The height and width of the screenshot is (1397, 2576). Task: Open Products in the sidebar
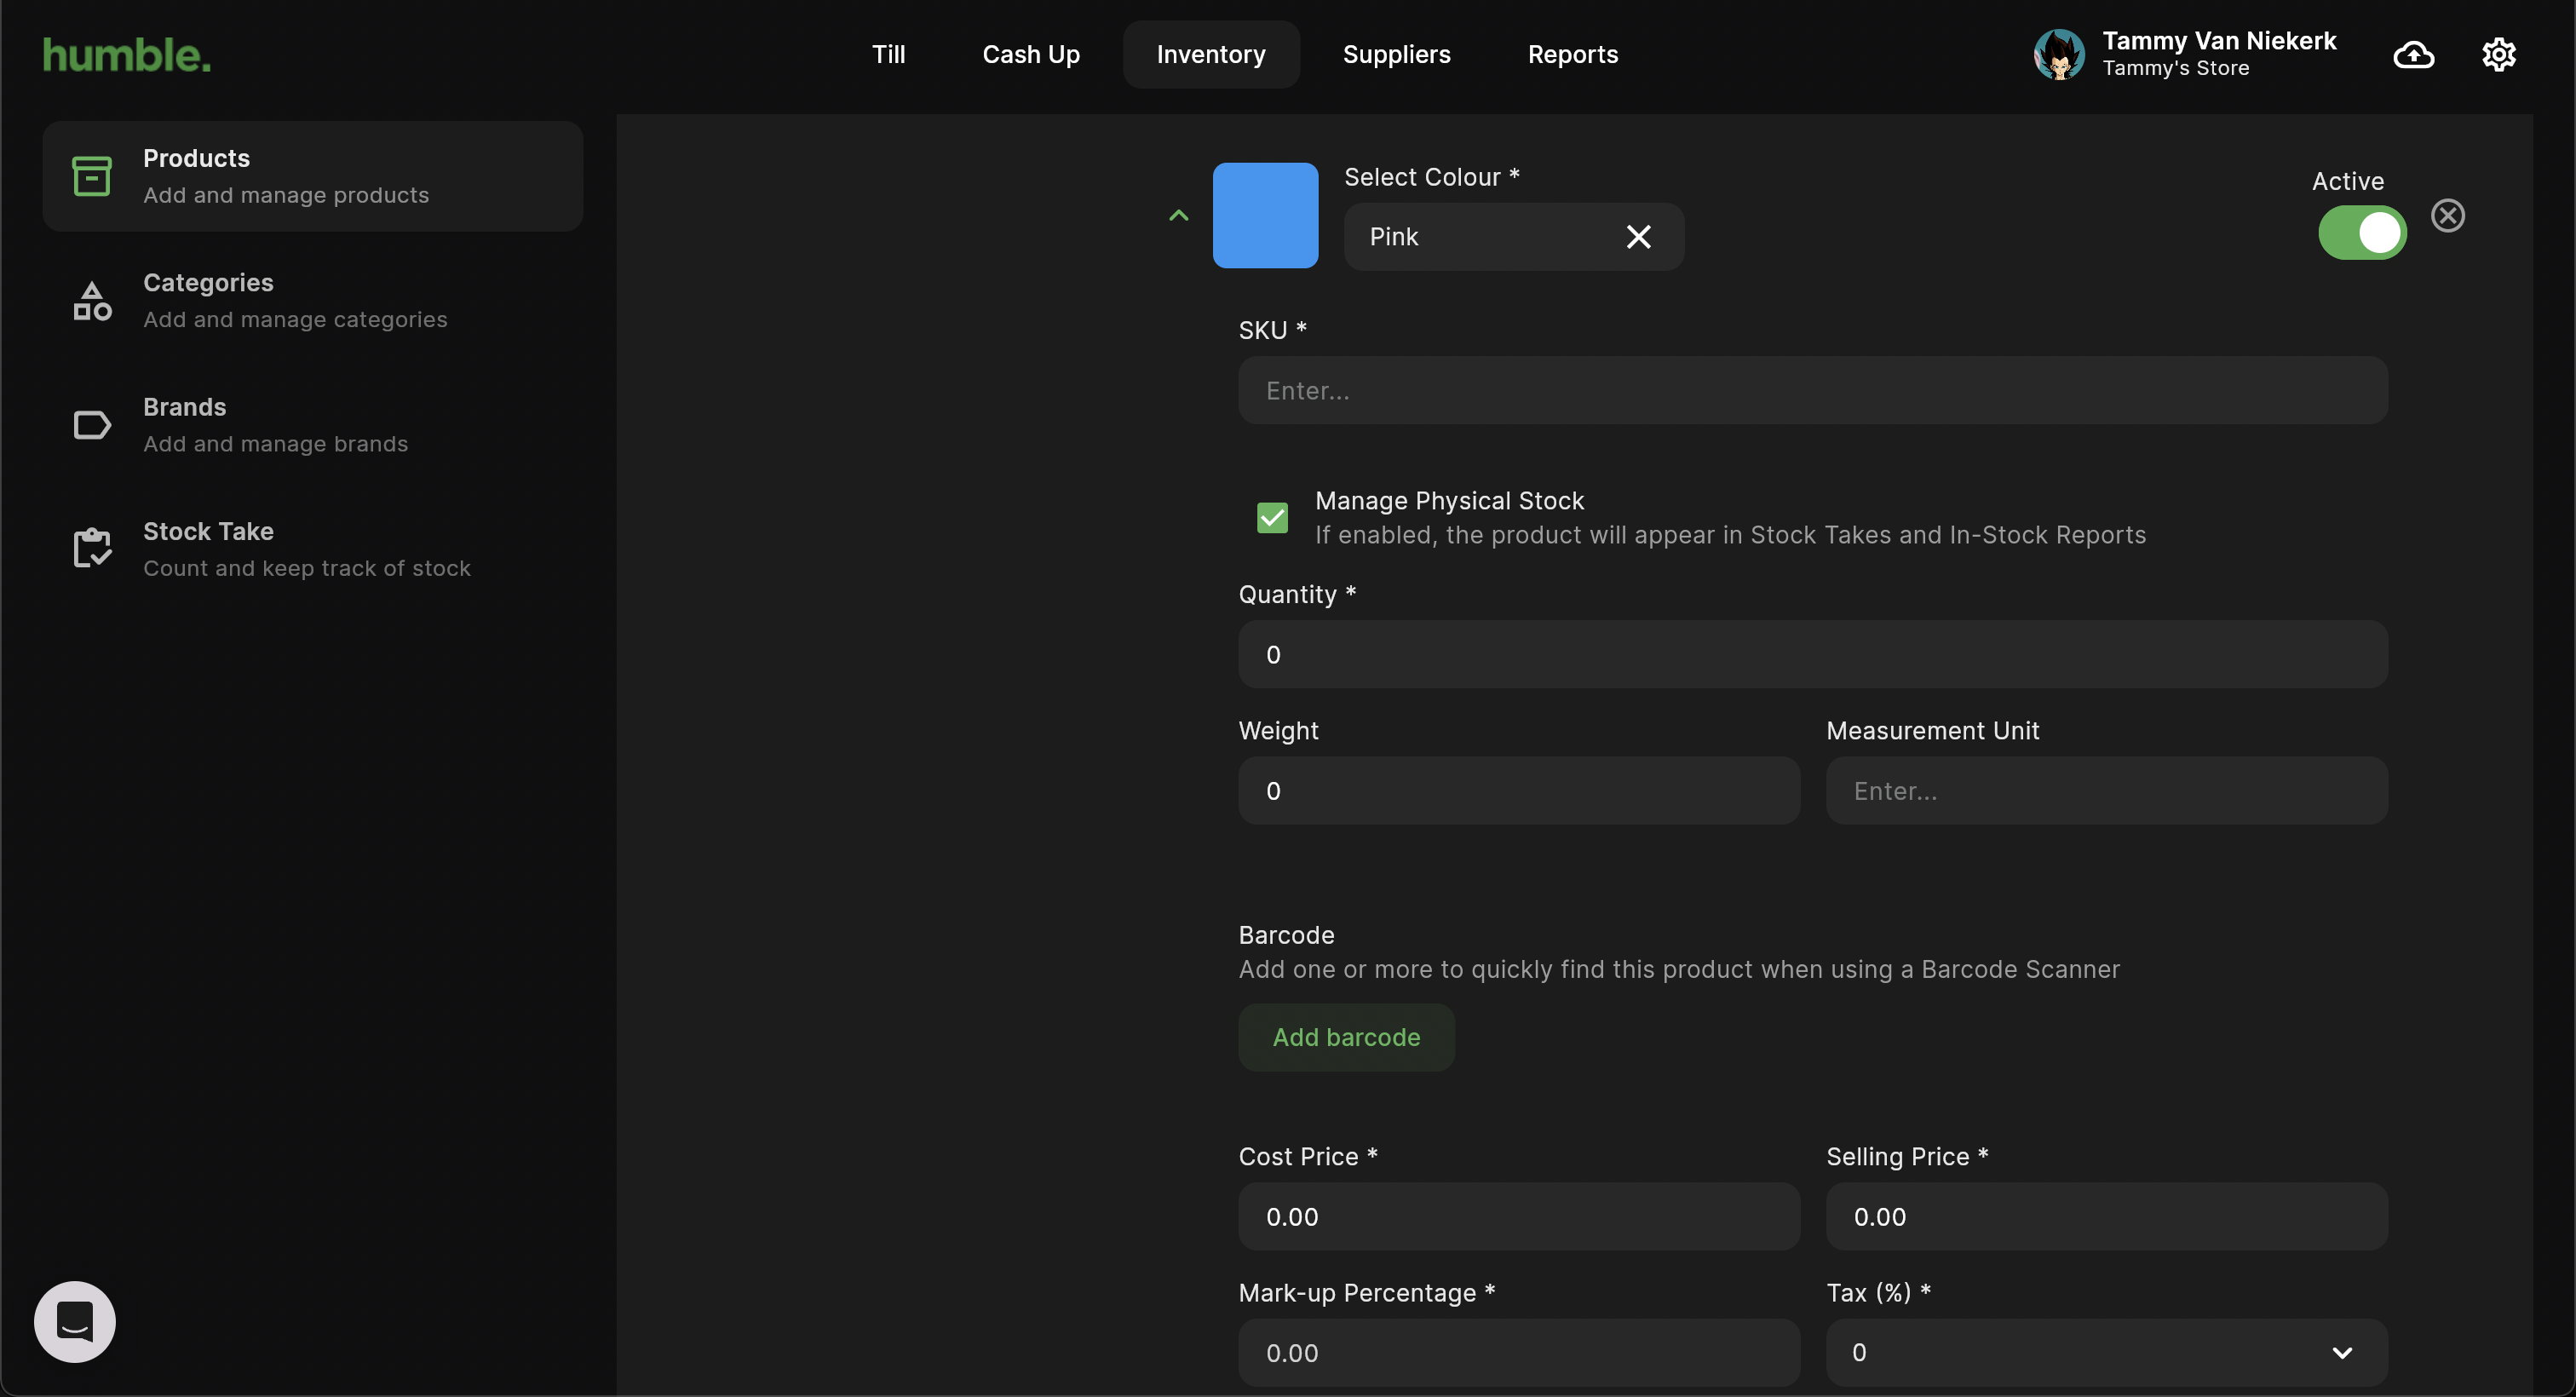[x=313, y=176]
